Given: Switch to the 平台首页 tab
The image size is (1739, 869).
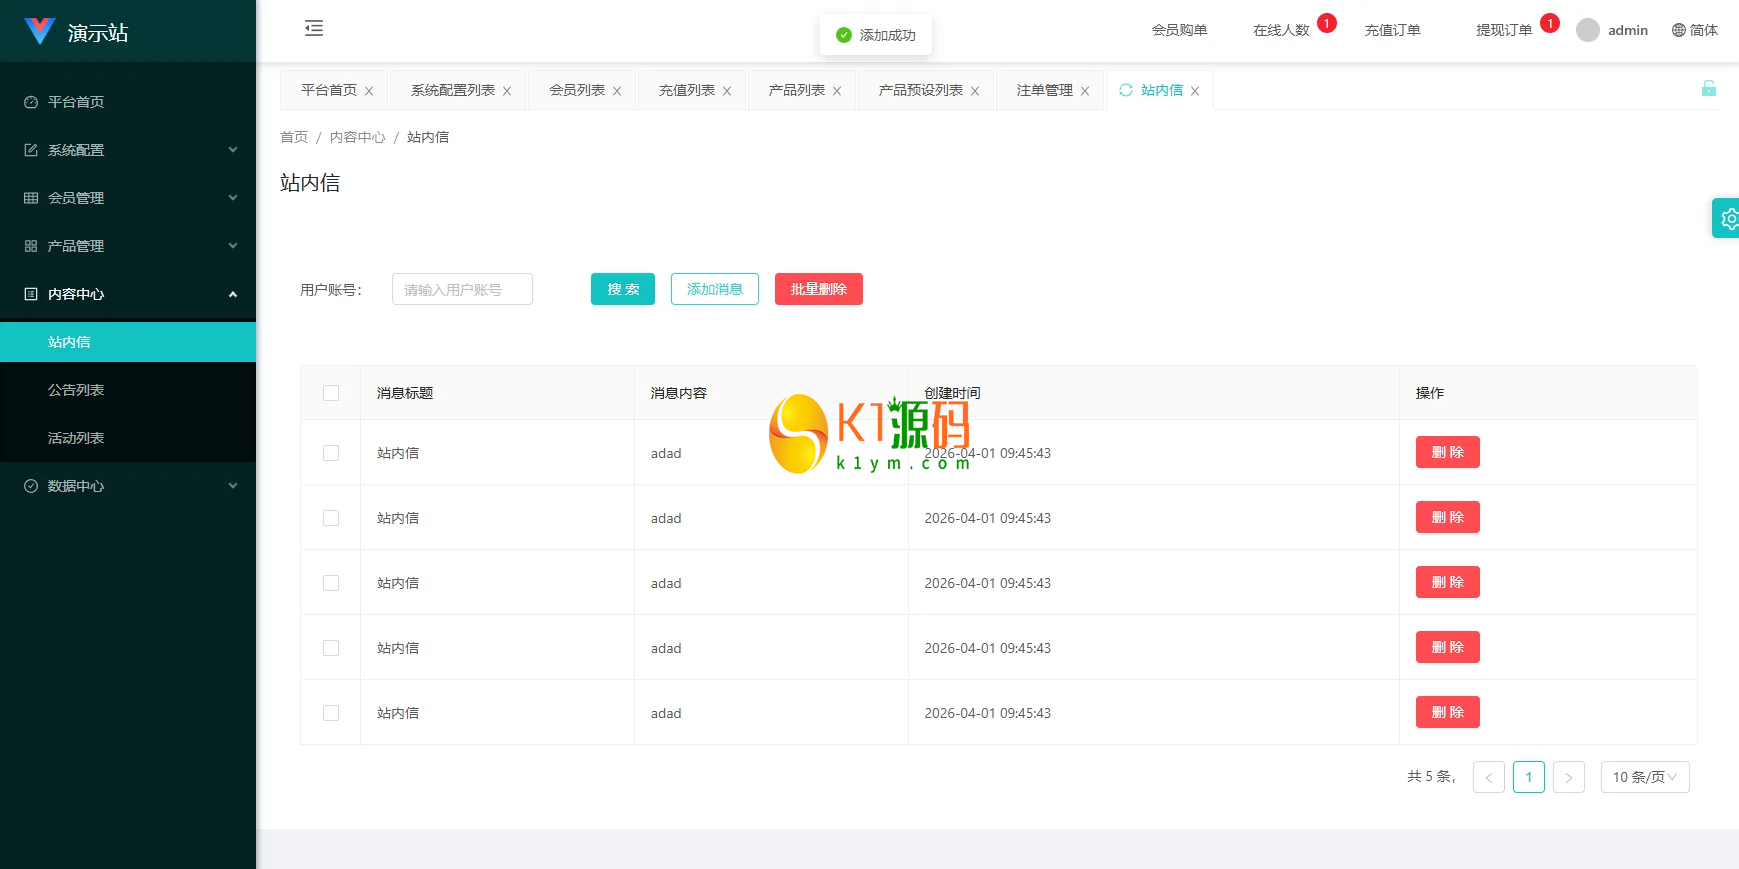Looking at the screenshot, I should [x=329, y=90].
